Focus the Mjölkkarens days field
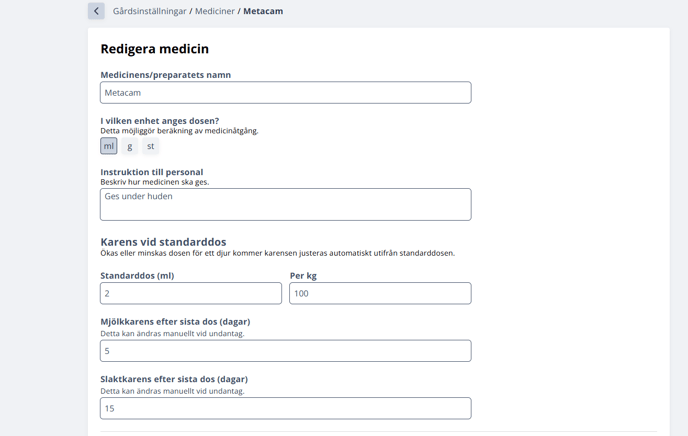This screenshot has height=436, width=688. pyautogui.click(x=286, y=351)
